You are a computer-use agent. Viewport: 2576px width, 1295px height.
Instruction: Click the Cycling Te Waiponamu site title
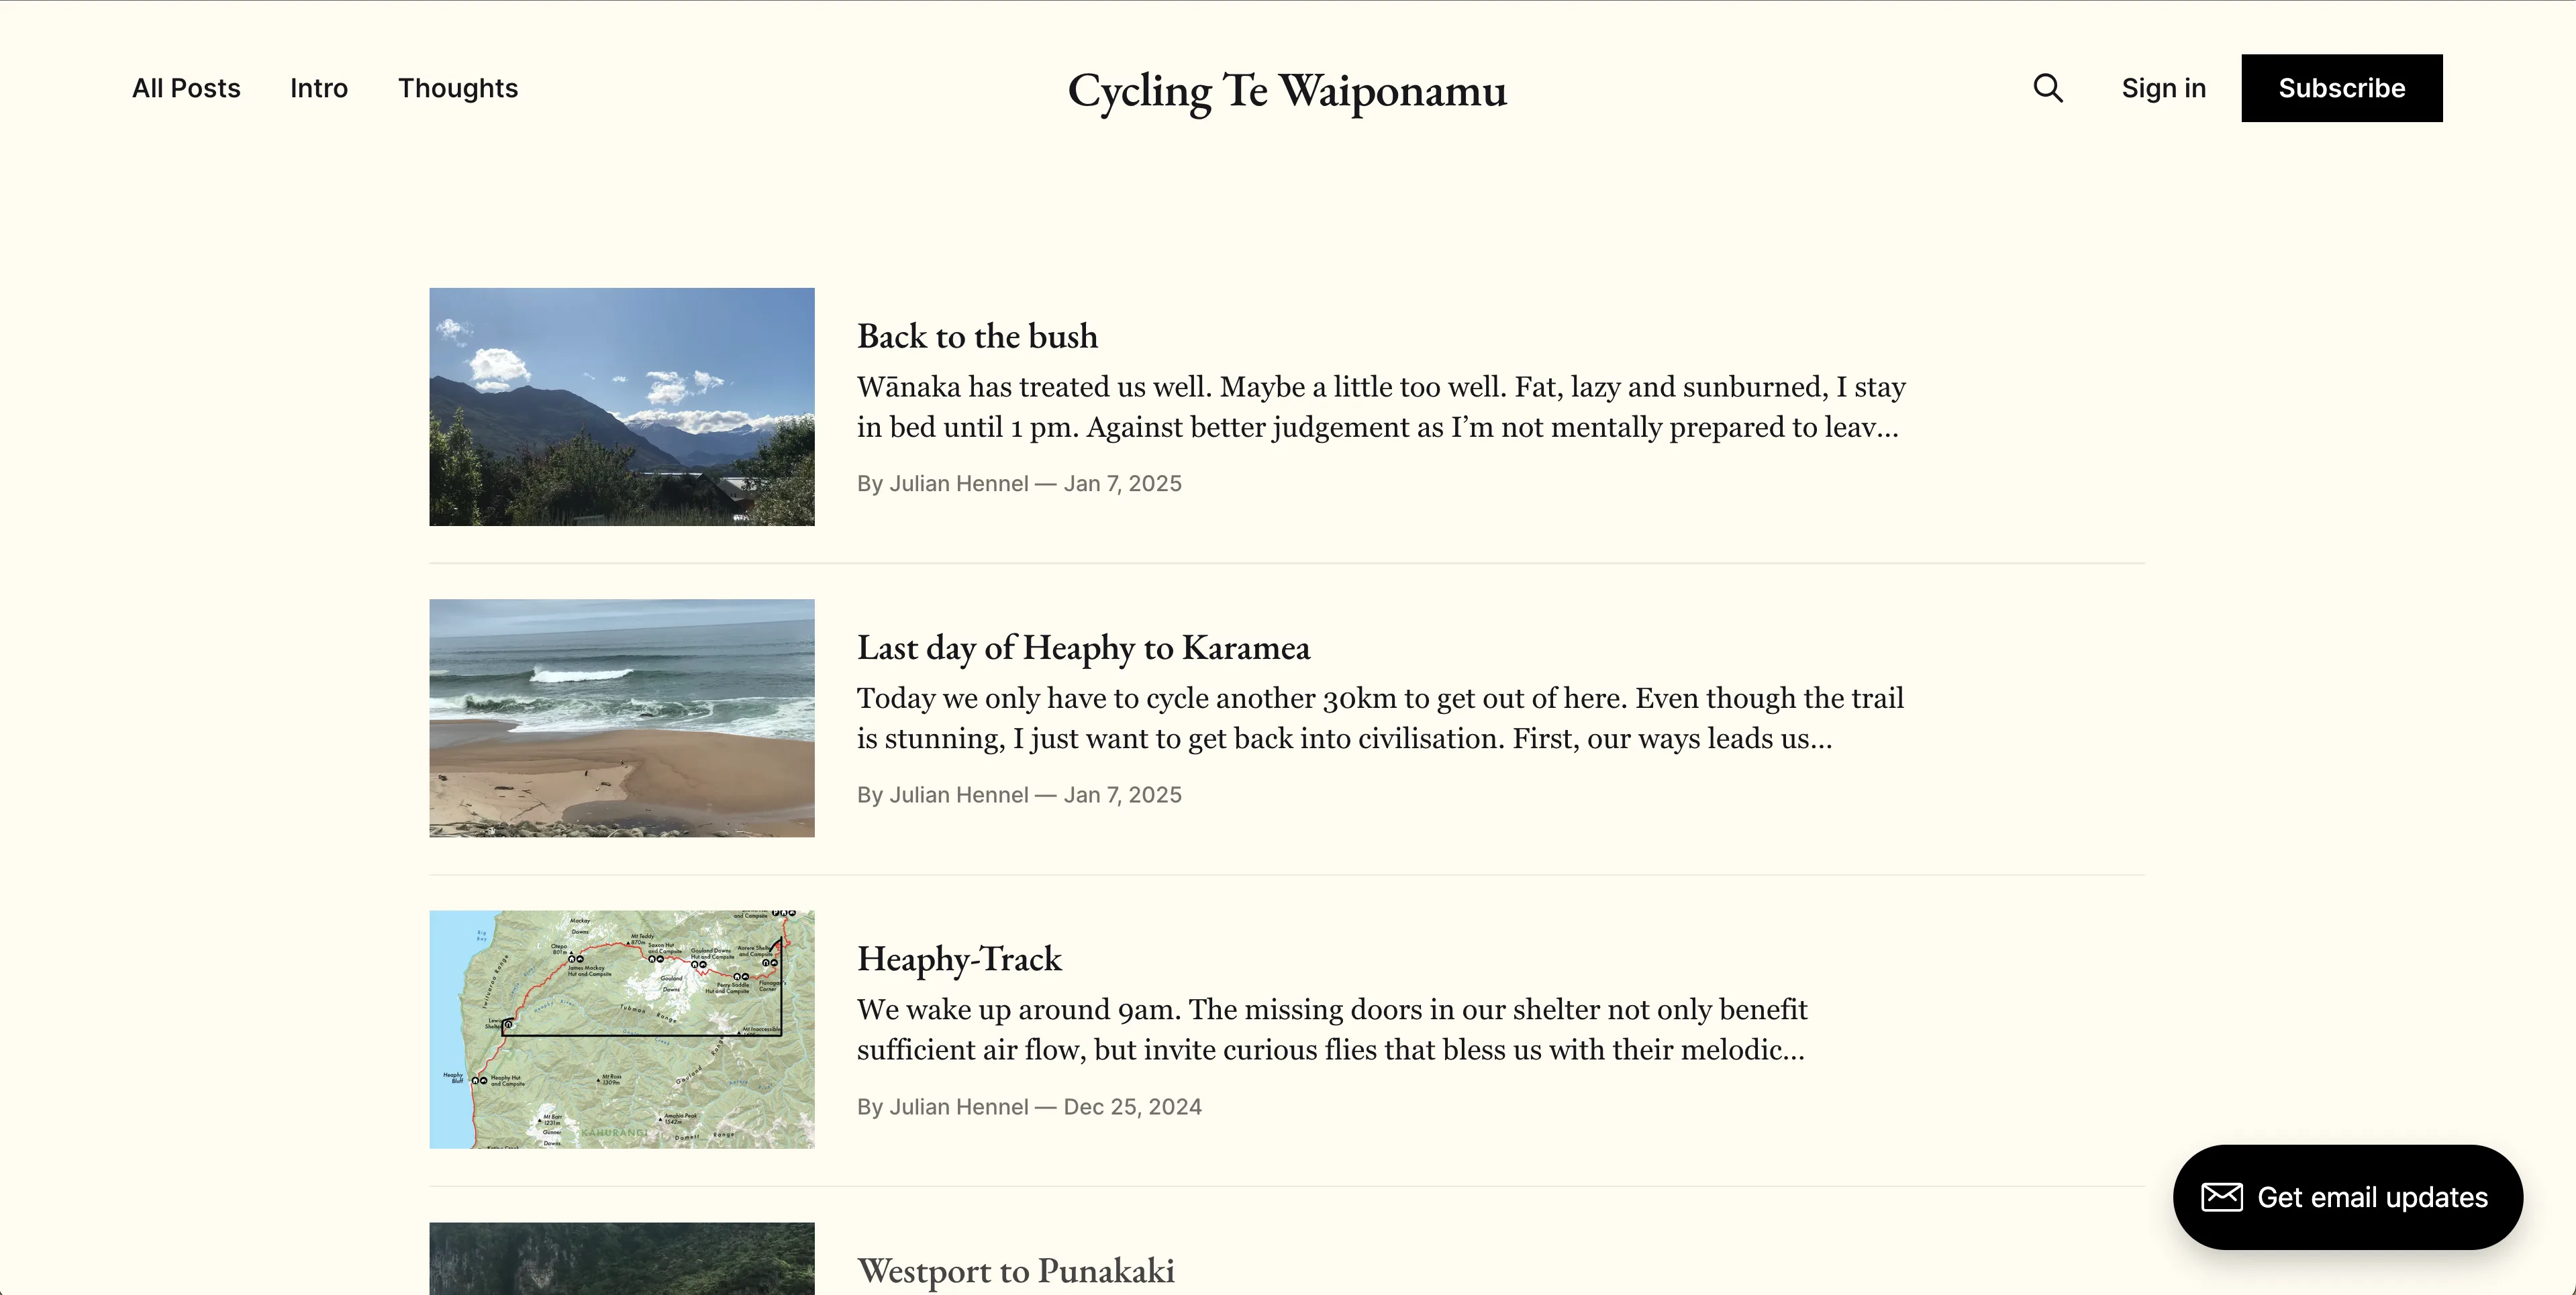tap(1287, 91)
